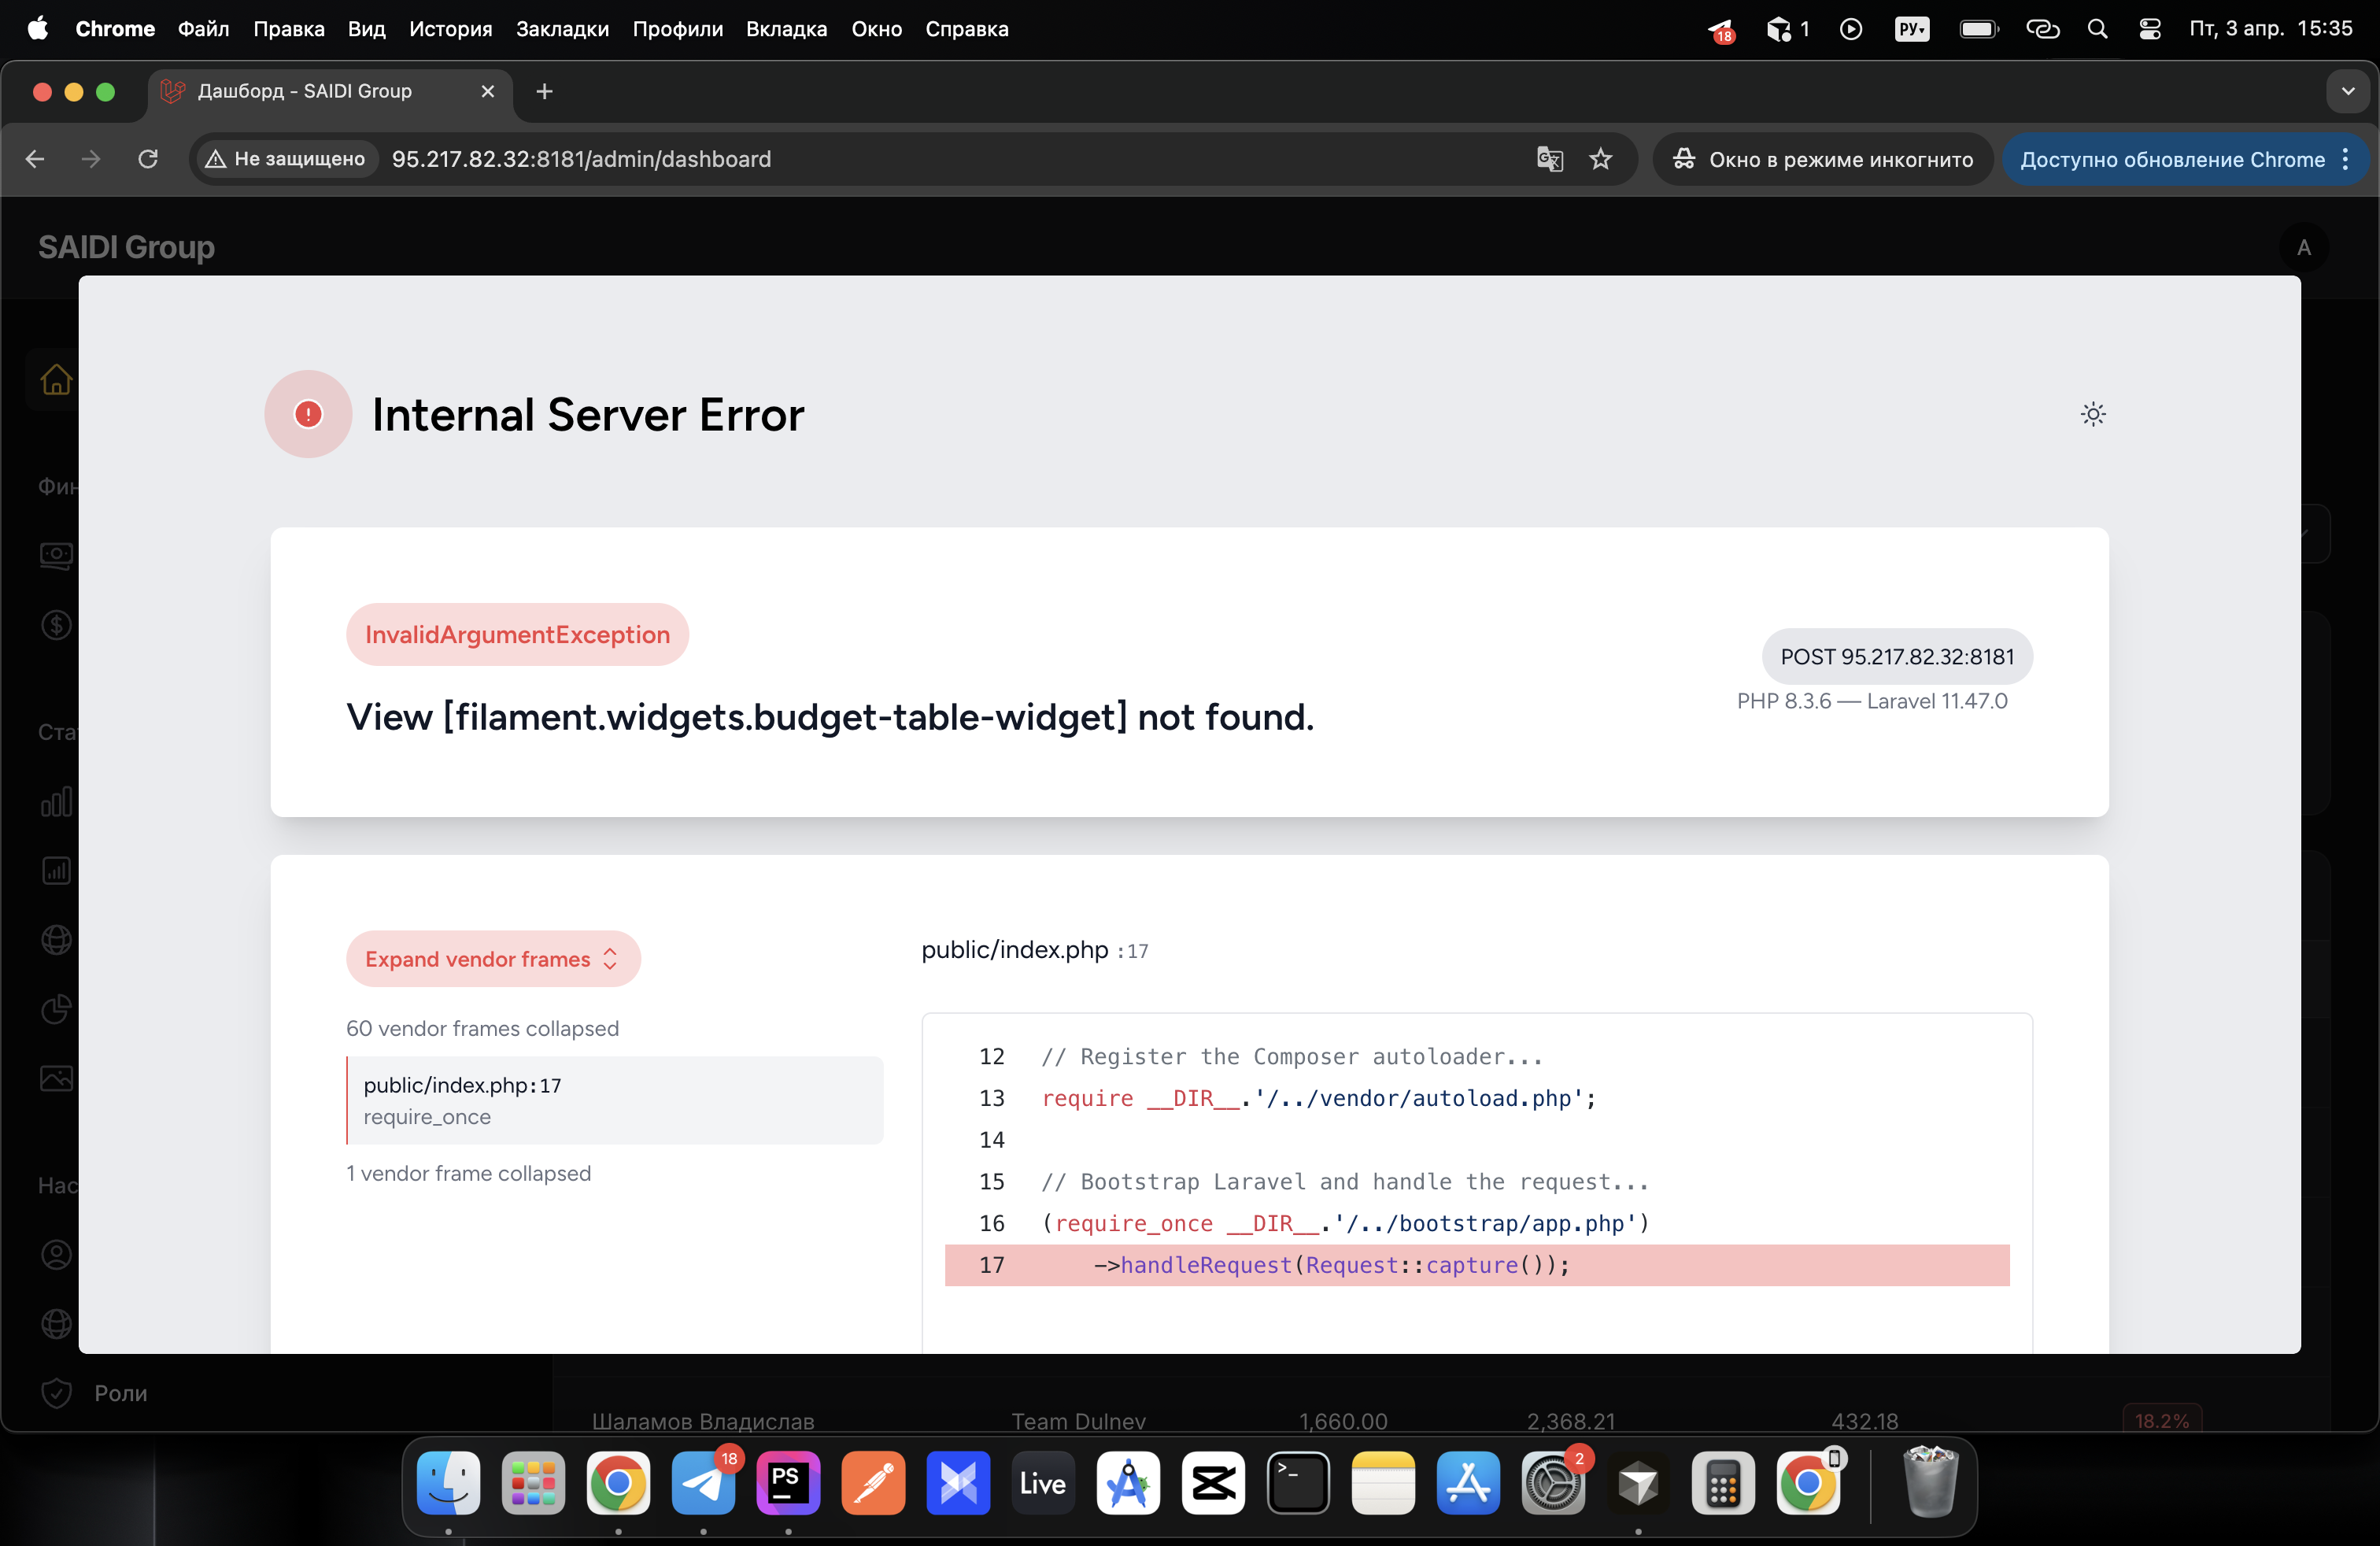The width and height of the screenshot is (2380, 1546).
Task: Click the SAIDI Group header logo
Action: 126,247
